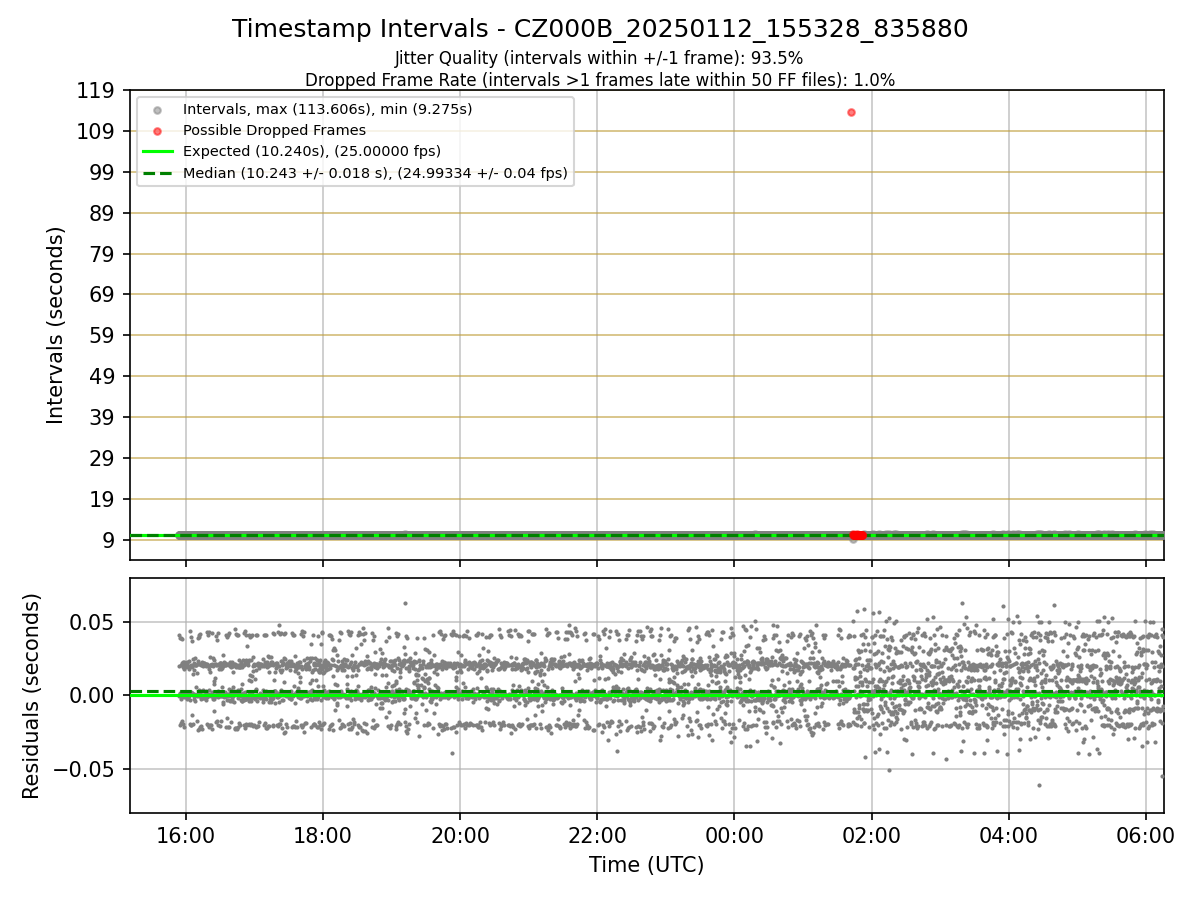Click the 99 y-axis tick label
The width and height of the screenshot is (1200, 900).
point(104,173)
